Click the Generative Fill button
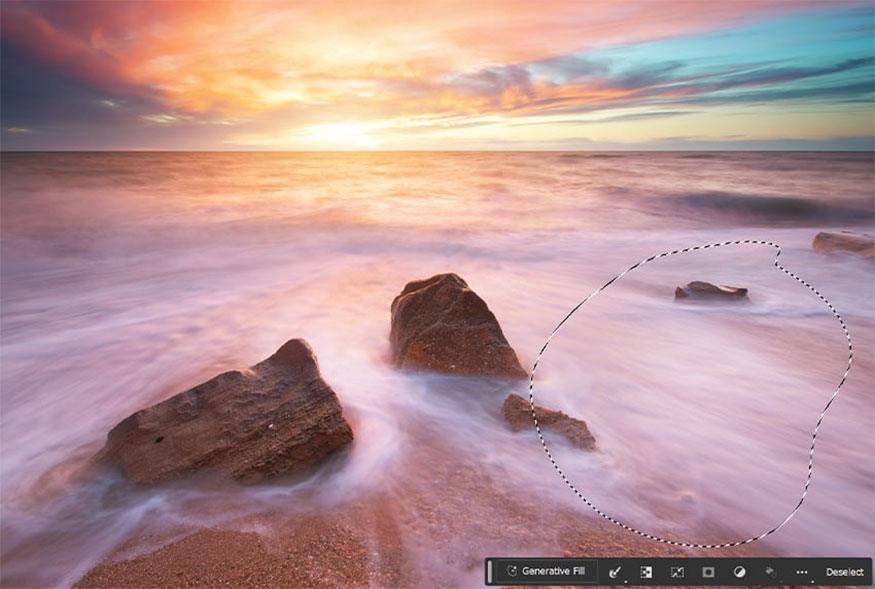 pos(545,571)
